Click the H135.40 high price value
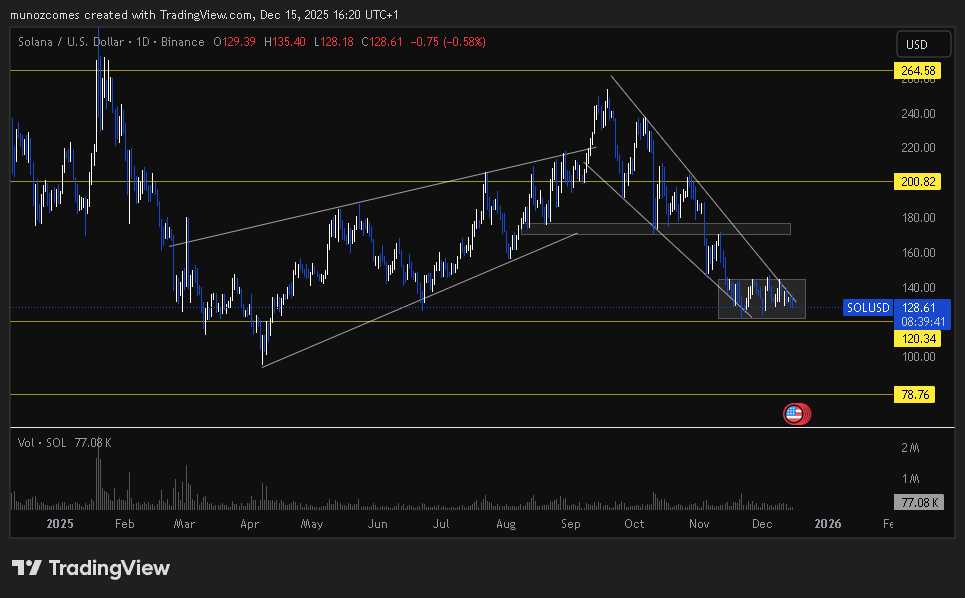 tap(284, 42)
